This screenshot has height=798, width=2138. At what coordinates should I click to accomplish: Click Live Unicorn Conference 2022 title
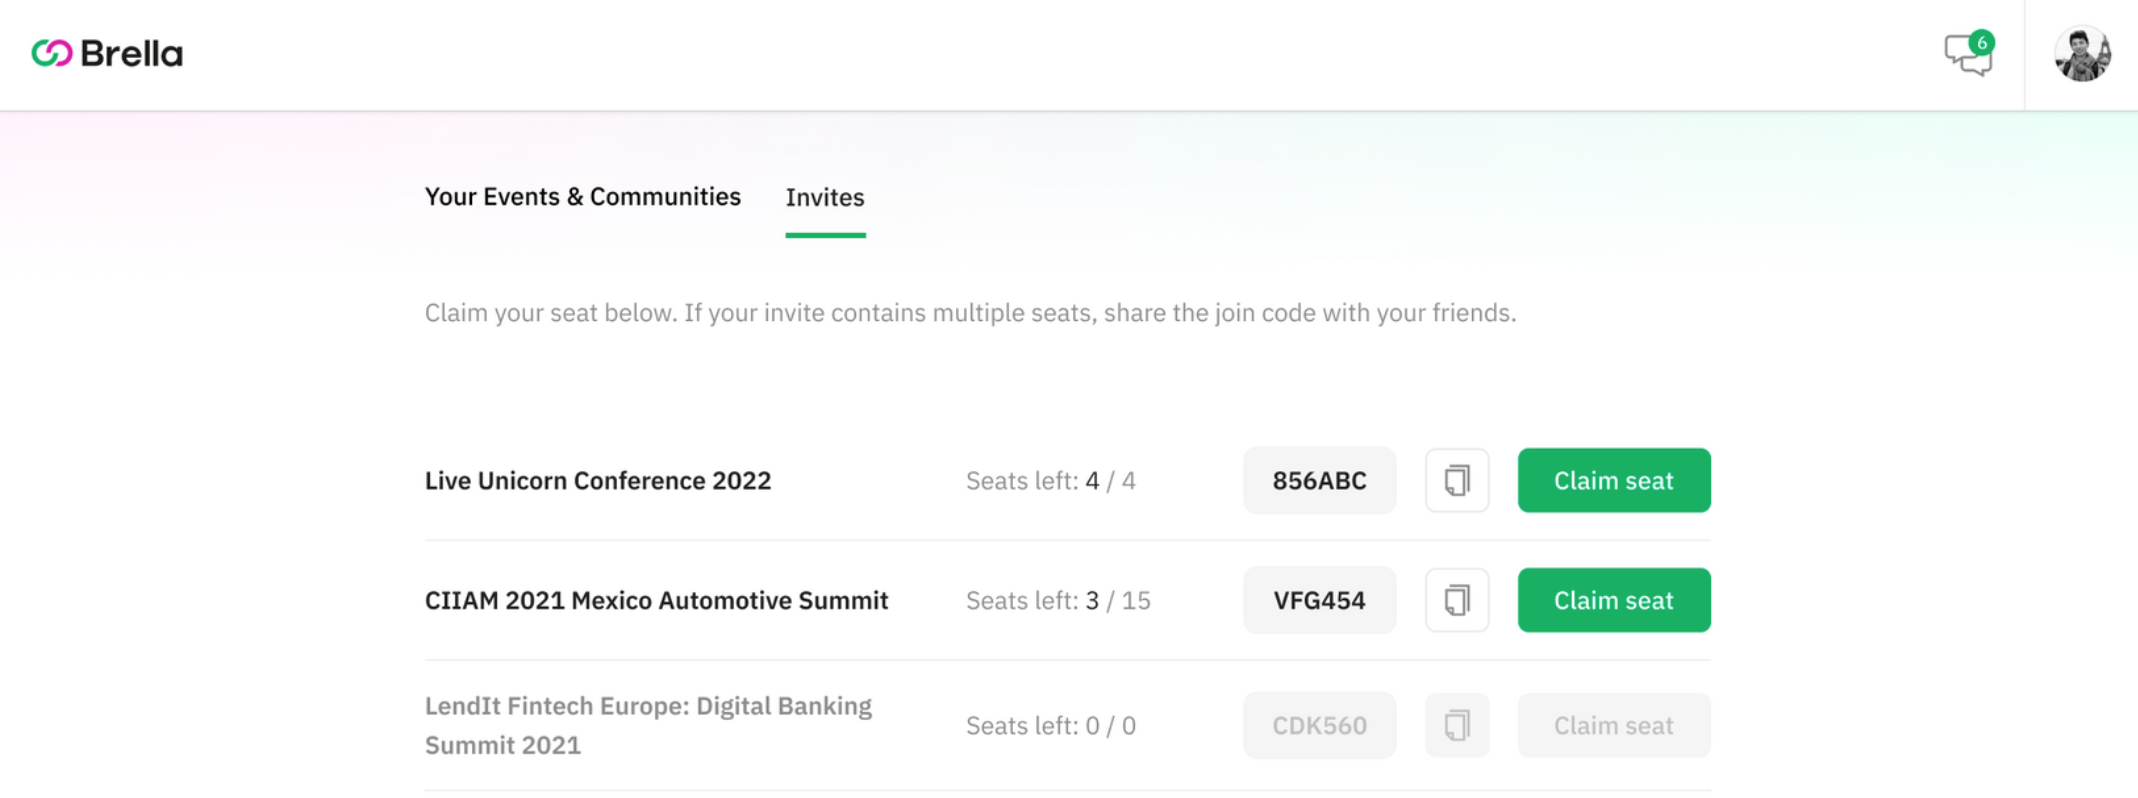(x=598, y=481)
